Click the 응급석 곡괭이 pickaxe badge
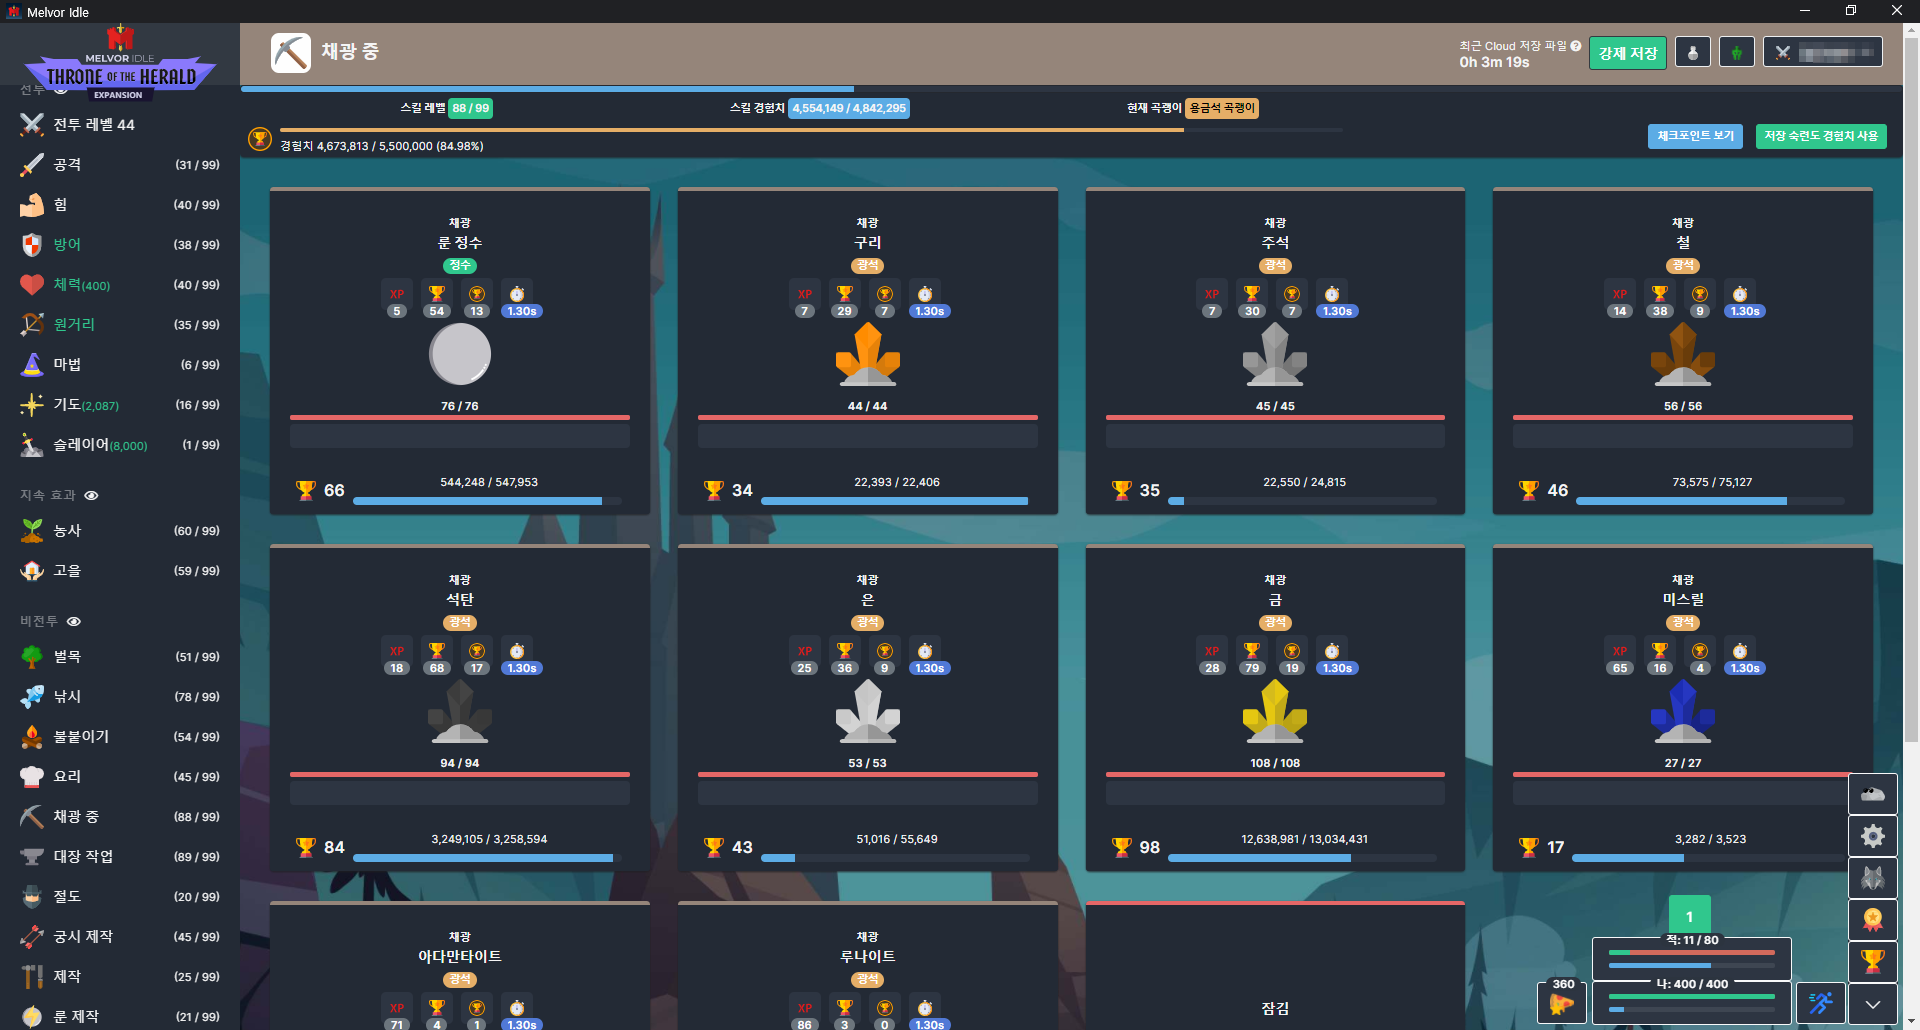This screenshot has width=1920, height=1030. pos(1222,108)
